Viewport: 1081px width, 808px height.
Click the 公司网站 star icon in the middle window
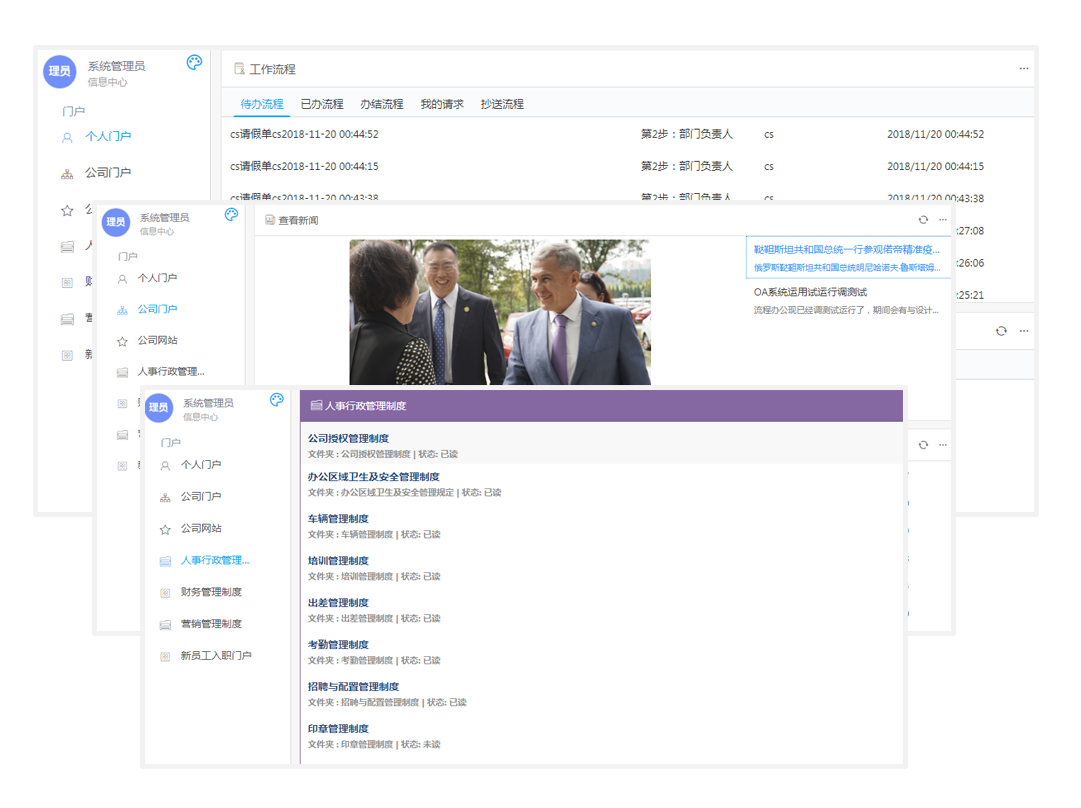pyautogui.click(x=122, y=341)
